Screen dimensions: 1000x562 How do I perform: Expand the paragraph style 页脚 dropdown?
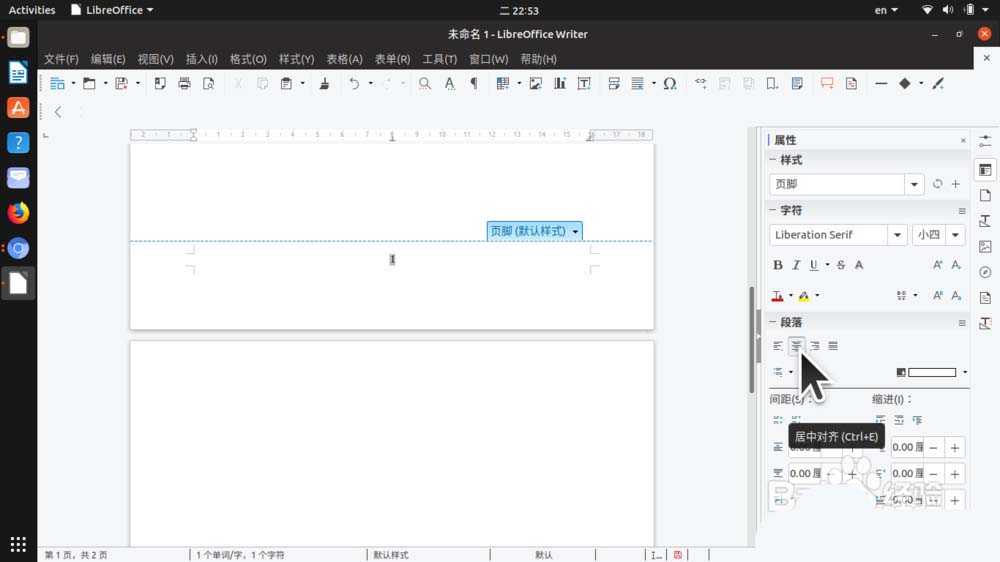point(914,184)
